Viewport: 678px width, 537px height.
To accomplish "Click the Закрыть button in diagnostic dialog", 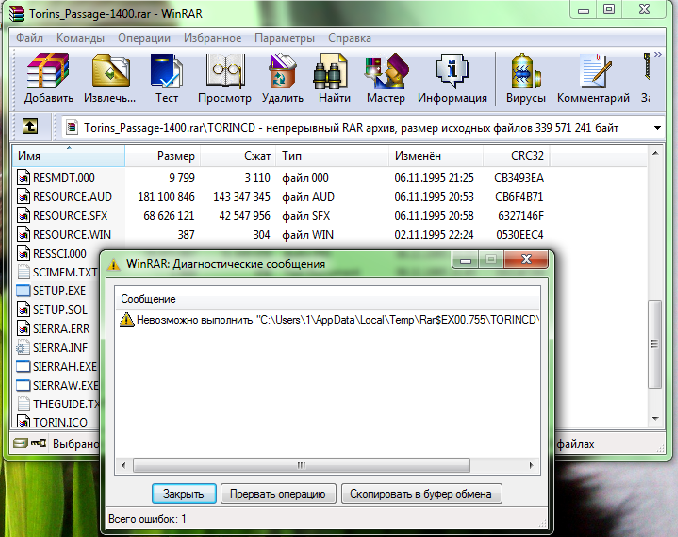I will 184,494.
